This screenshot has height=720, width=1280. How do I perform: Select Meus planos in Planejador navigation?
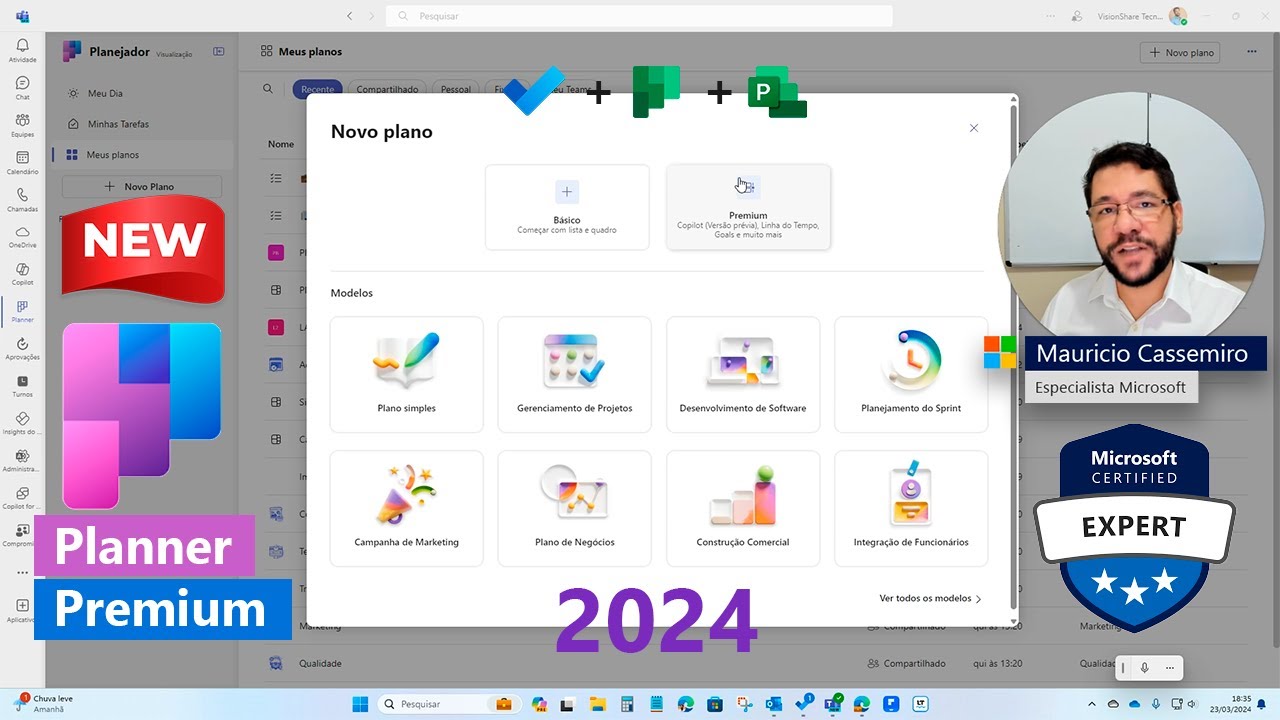pos(142,155)
